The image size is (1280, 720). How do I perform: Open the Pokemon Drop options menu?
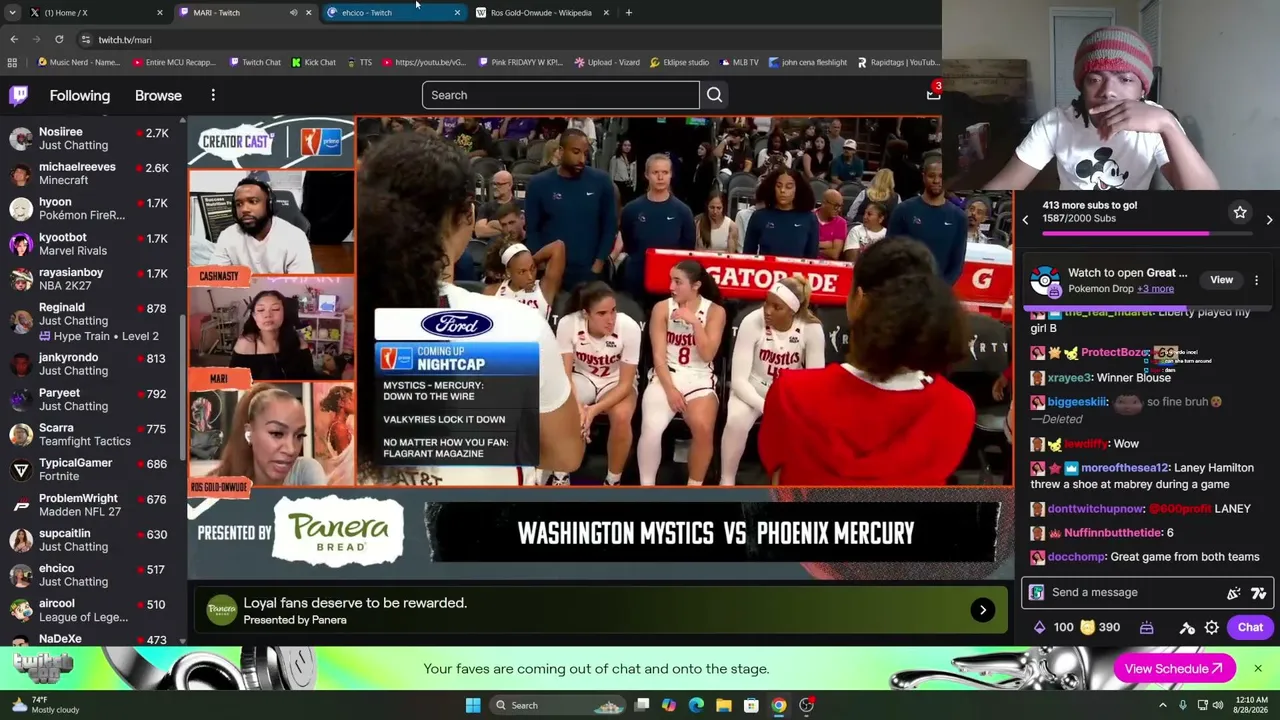click(x=1256, y=280)
